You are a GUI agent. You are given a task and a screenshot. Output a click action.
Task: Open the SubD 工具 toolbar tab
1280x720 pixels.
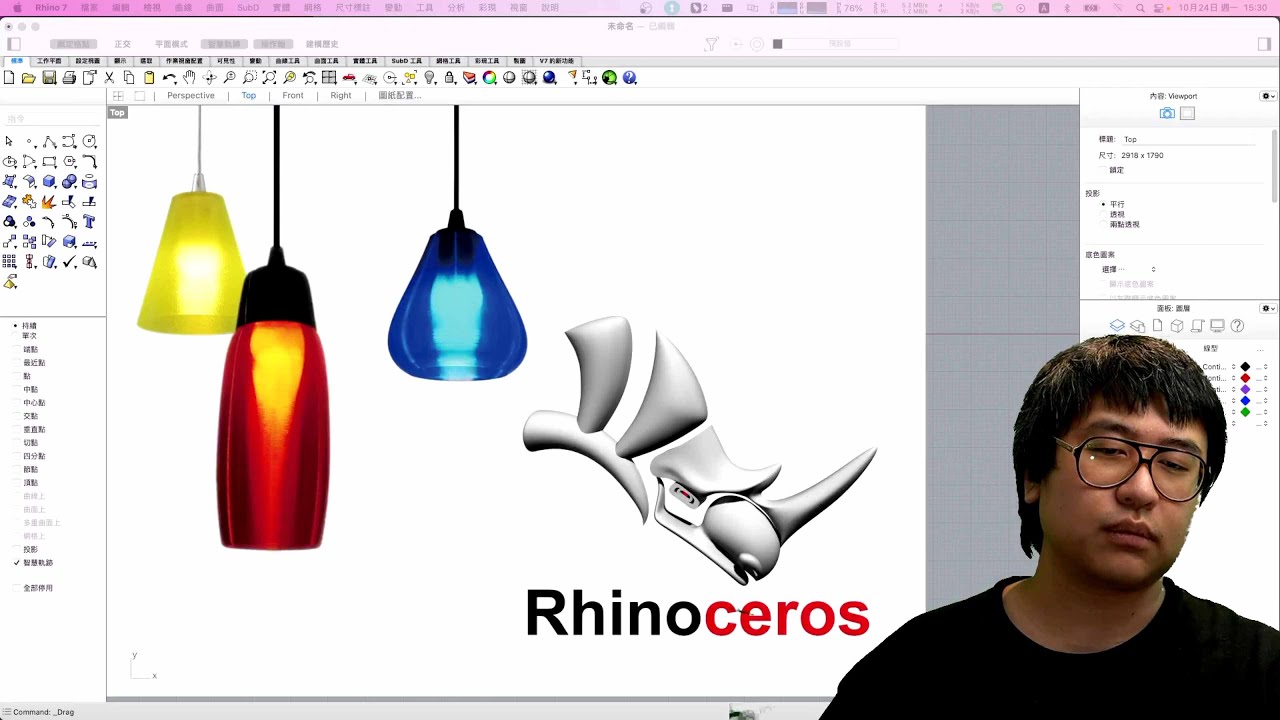tap(406, 61)
